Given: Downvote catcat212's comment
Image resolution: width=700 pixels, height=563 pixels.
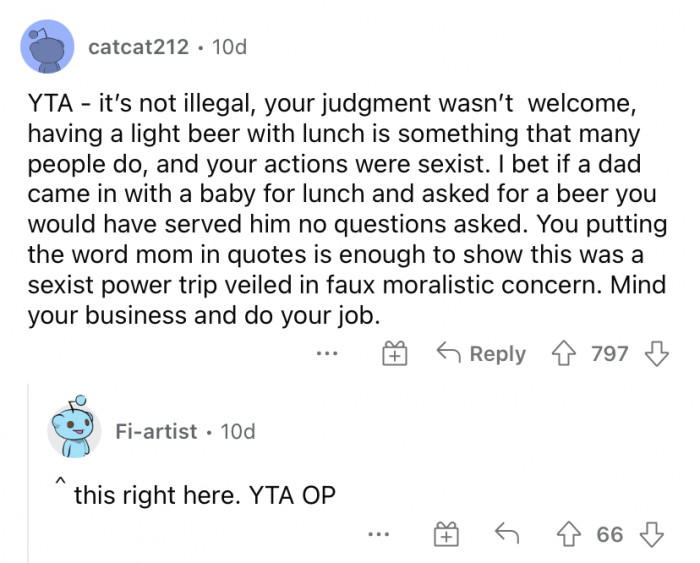Looking at the screenshot, I should pyautogui.click(x=657, y=353).
